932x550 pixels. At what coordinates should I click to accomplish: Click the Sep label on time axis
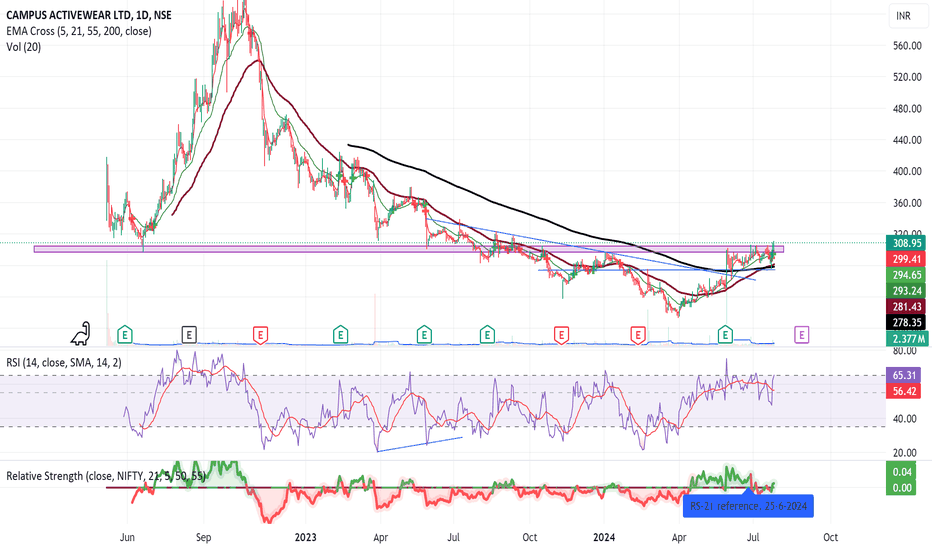[203, 537]
